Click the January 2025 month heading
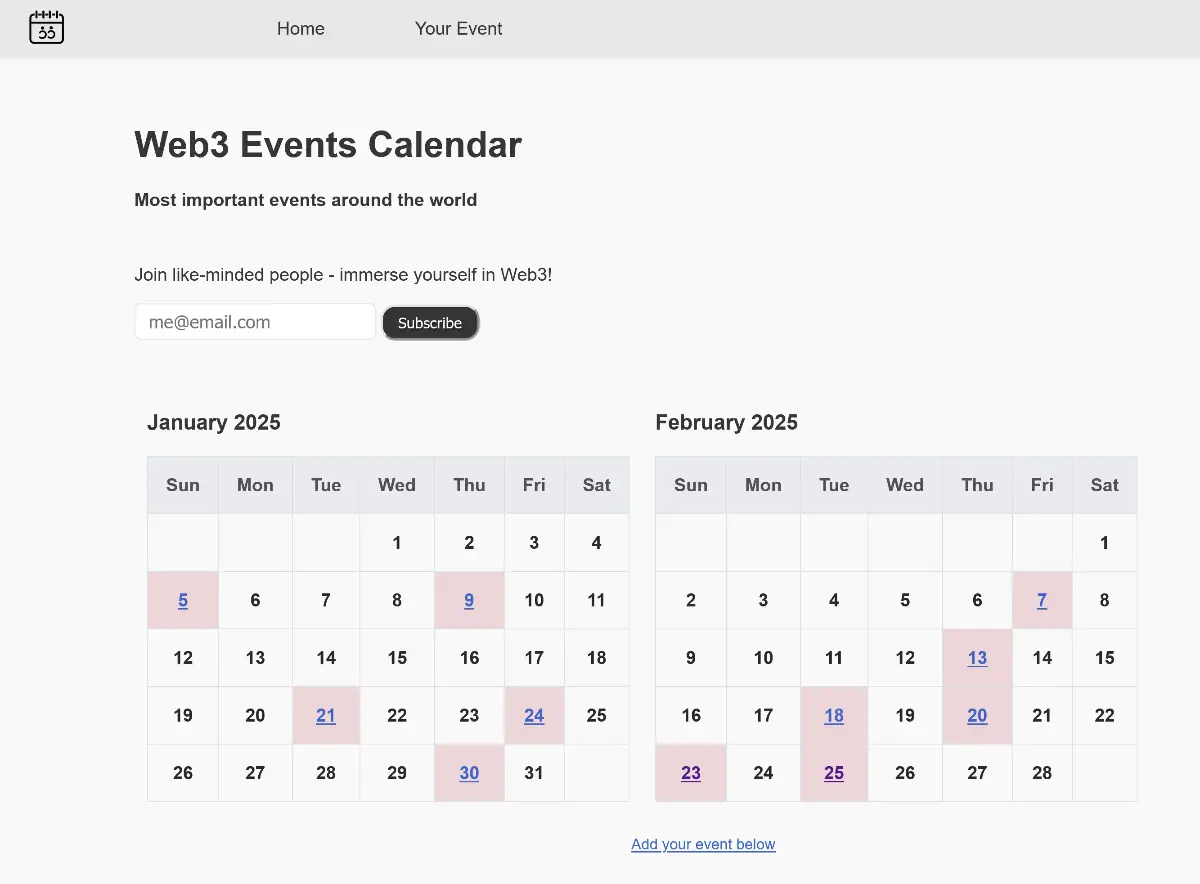 (214, 422)
